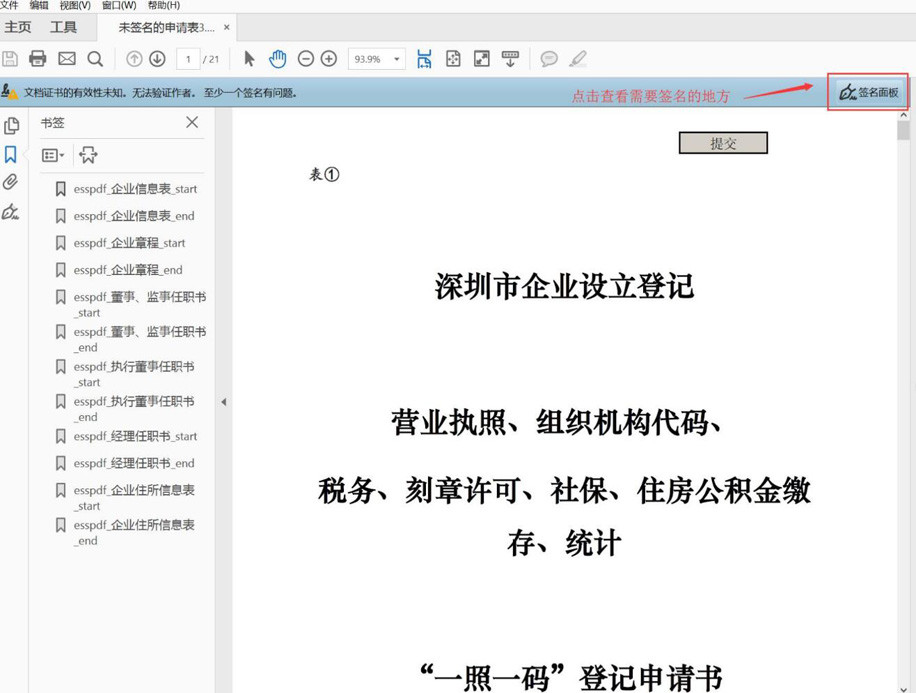Open the Comment bubble tool

click(549, 59)
